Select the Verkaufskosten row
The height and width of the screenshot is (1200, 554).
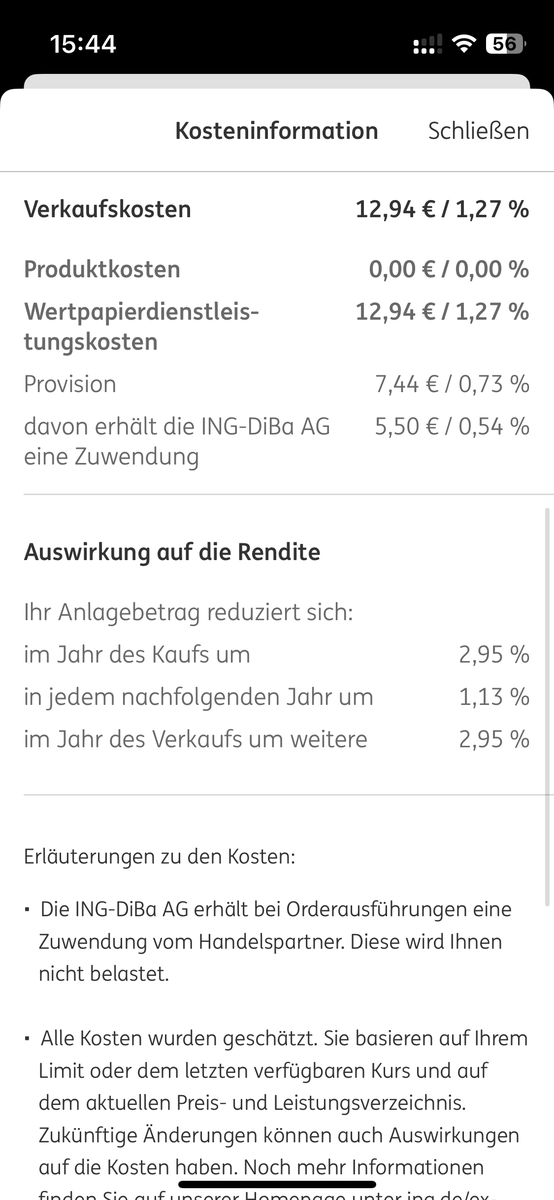277,209
